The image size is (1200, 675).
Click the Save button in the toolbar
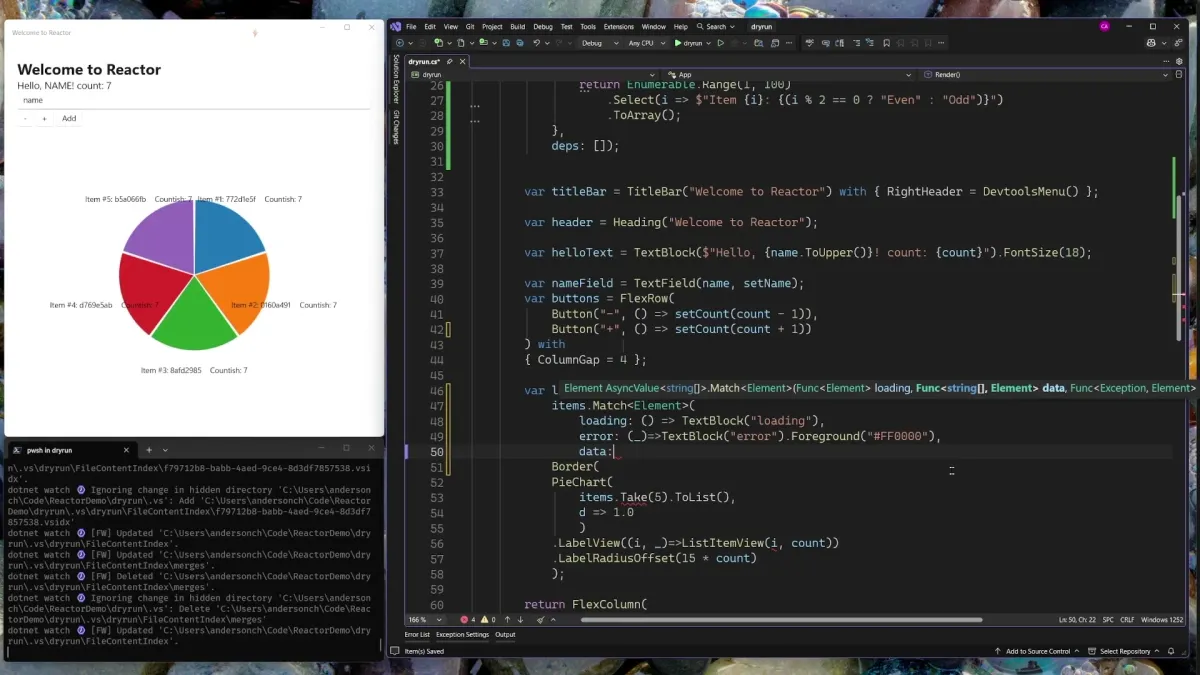pos(506,43)
